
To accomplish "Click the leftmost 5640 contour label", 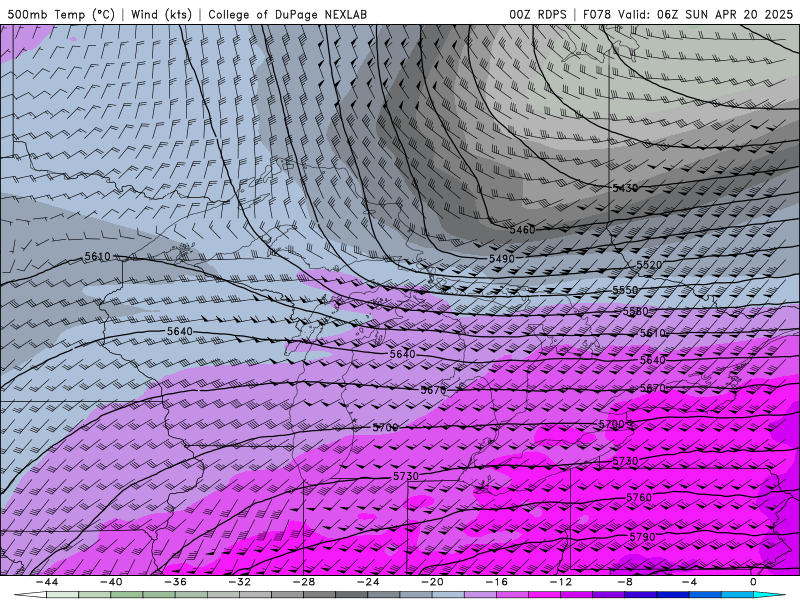I will (180, 332).
